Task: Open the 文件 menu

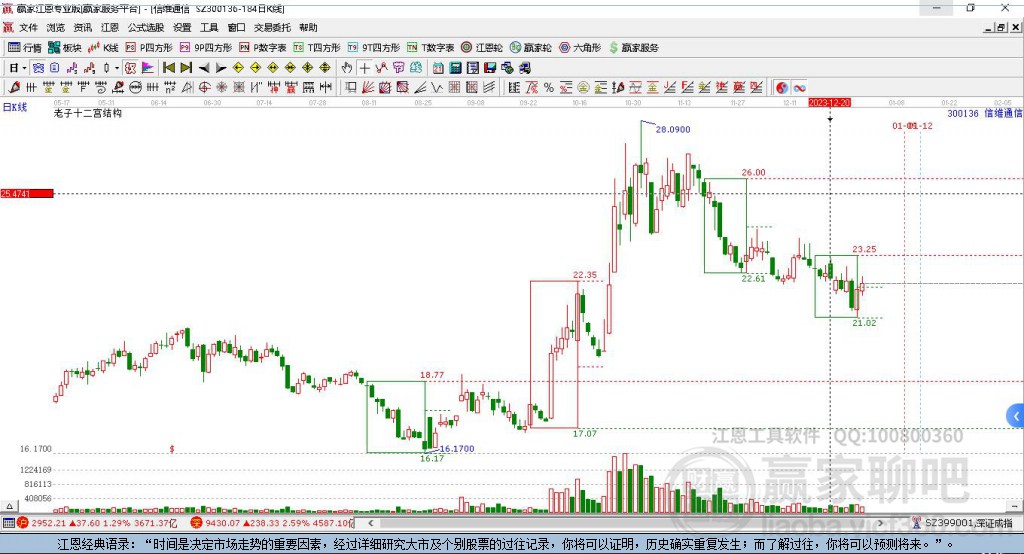Action: point(28,27)
